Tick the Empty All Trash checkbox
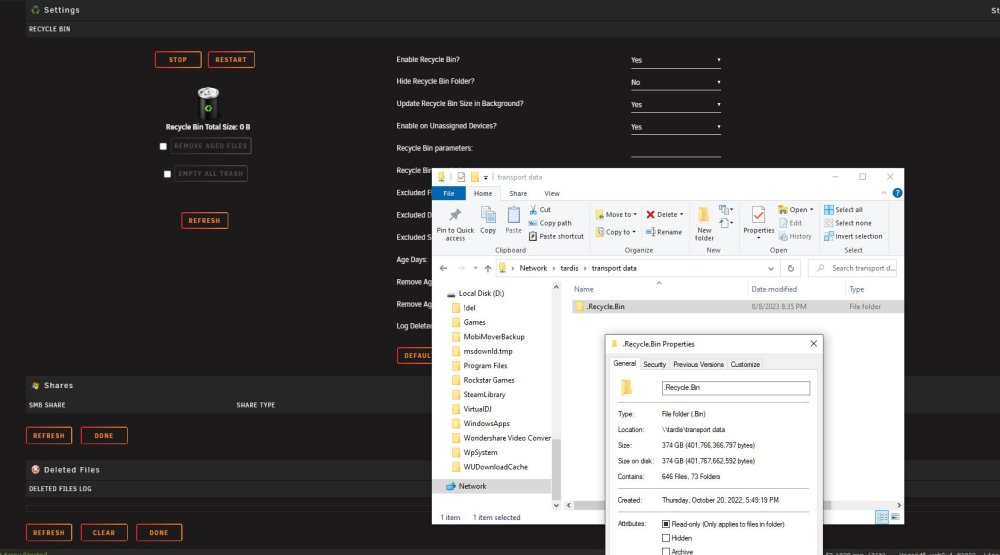 pos(167,174)
